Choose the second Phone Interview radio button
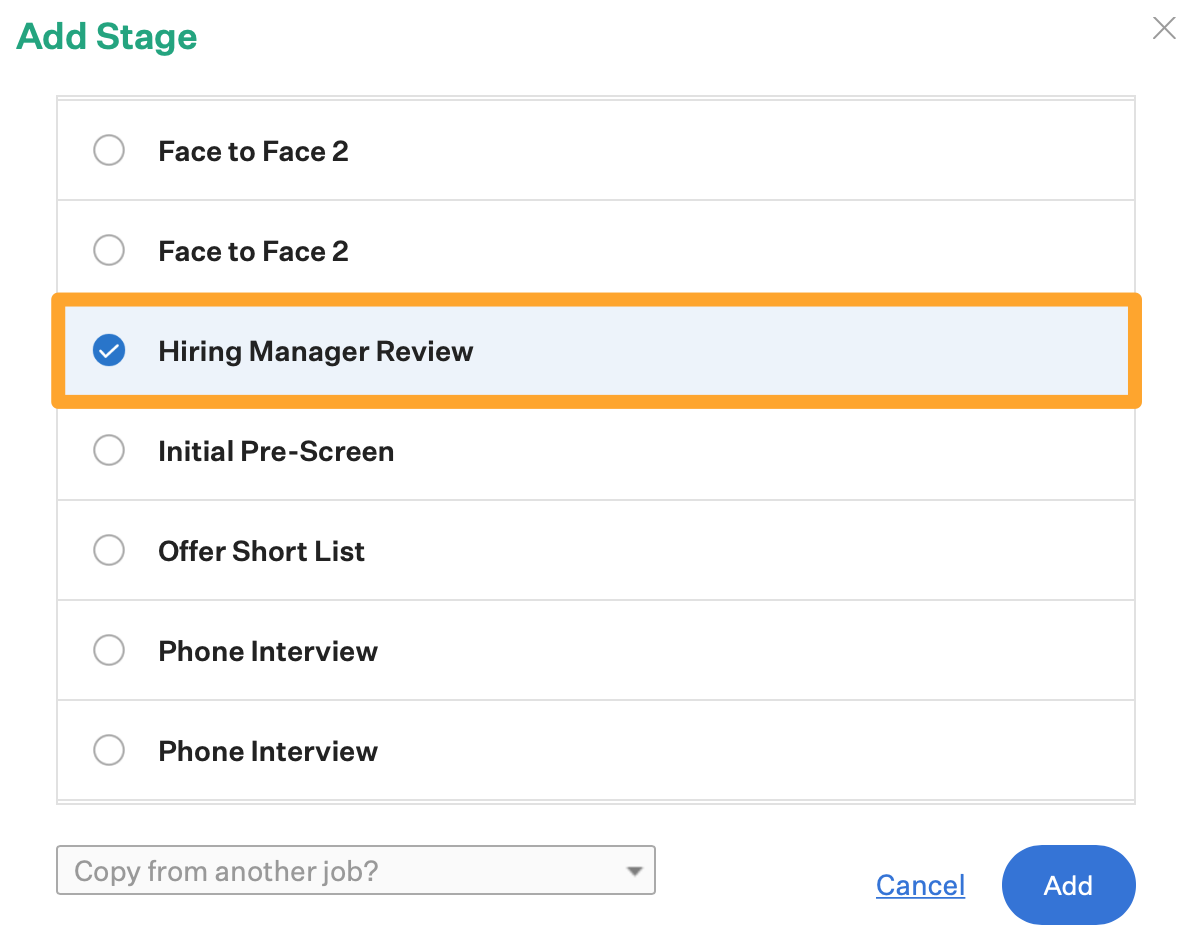The width and height of the screenshot is (1188, 948). coord(109,750)
